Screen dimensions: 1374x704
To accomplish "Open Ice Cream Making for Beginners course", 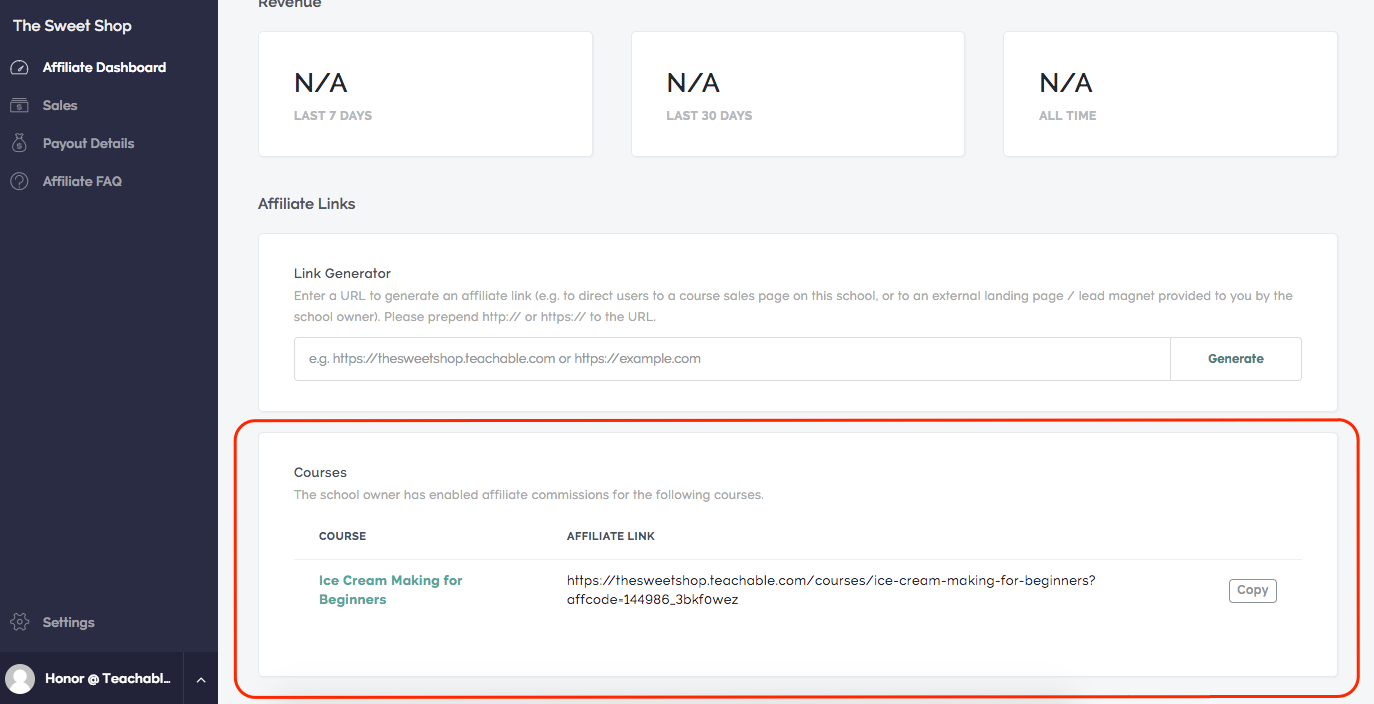I will tap(391, 590).
